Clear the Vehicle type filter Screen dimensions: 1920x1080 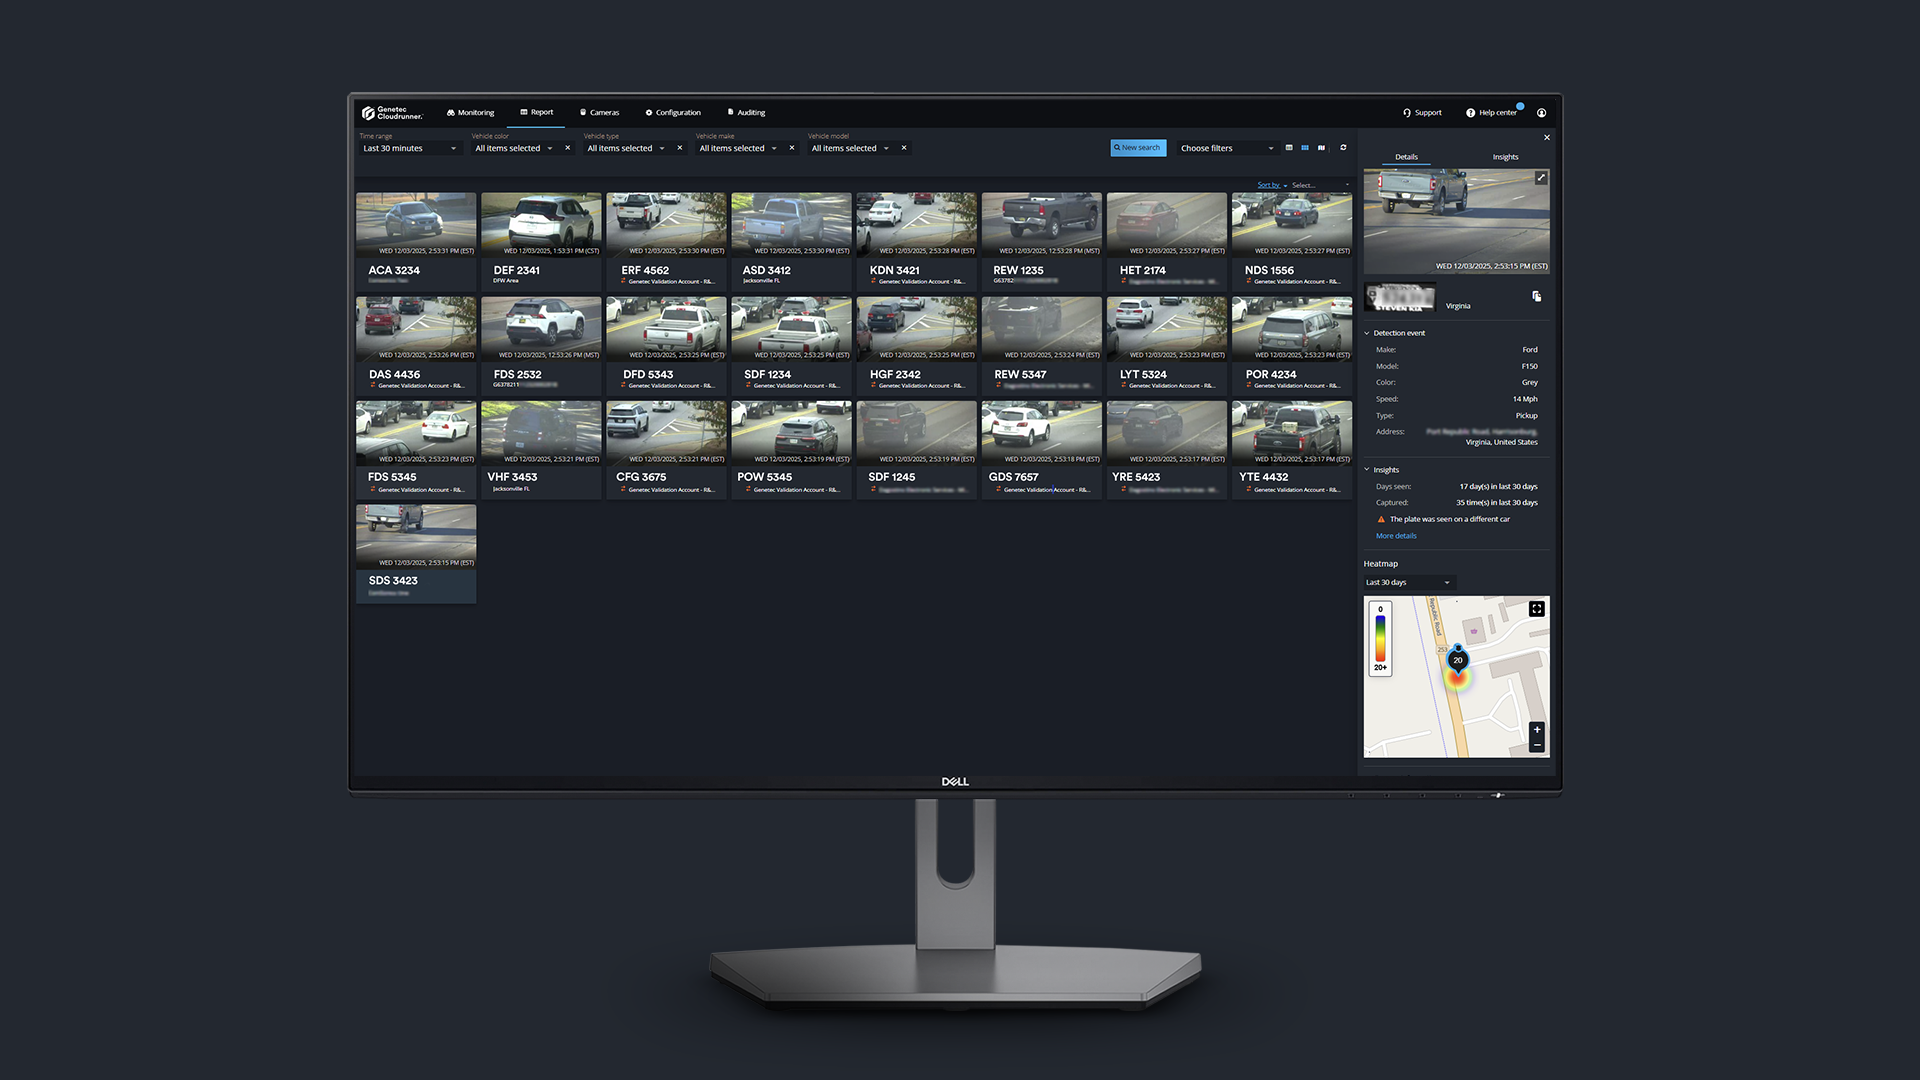(680, 148)
